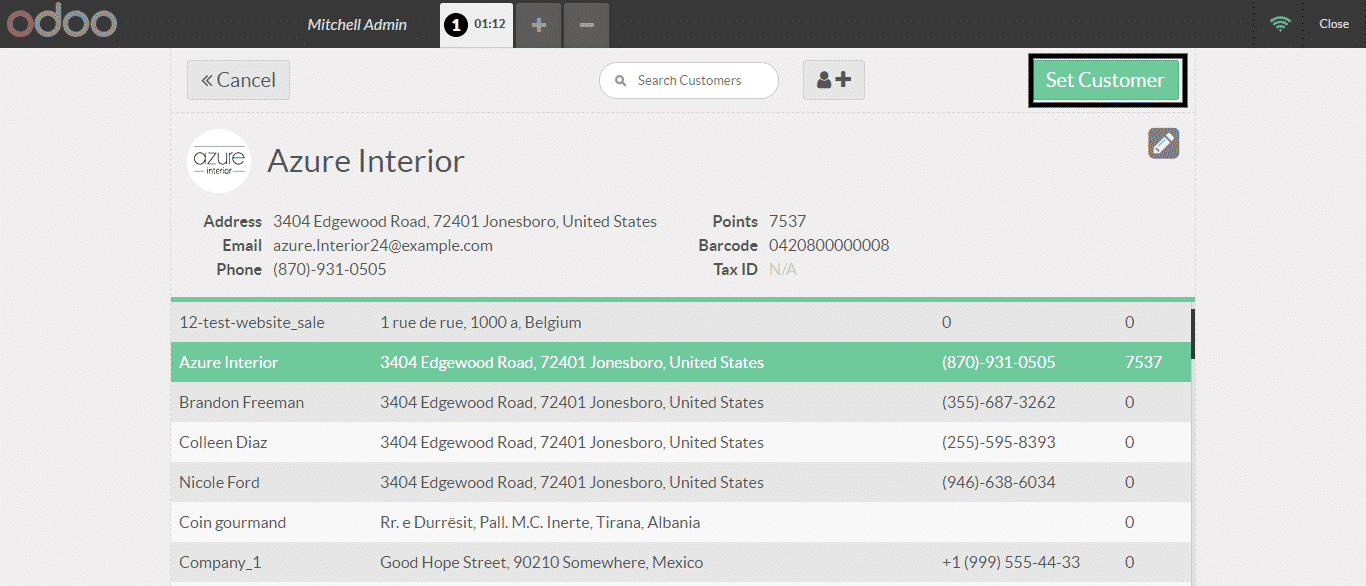This screenshot has height=586, width=1366.
Task: Click the edit customer pencil icon
Action: (x=1163, y=143)
